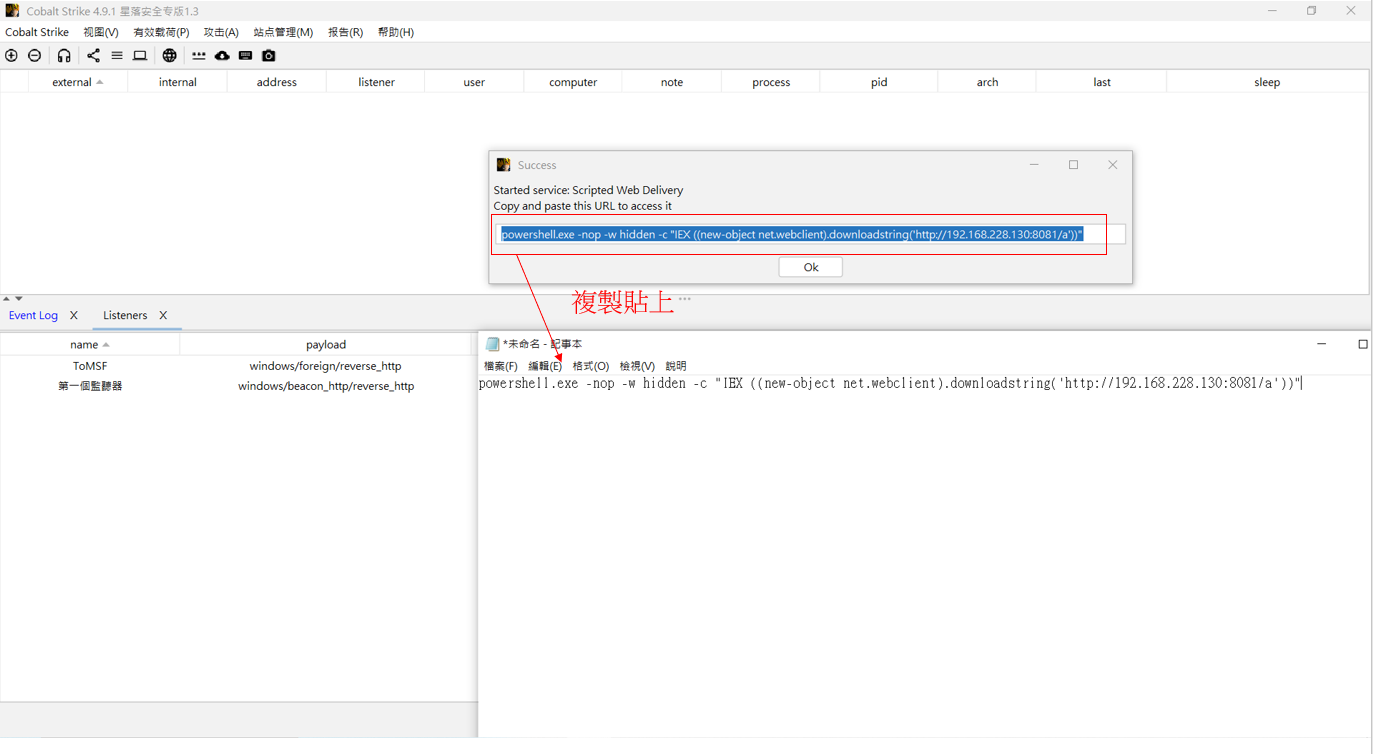Click Ok in the Success dialog
The height and width of the screenshot is (754, 1373).
tap(811, 267)
